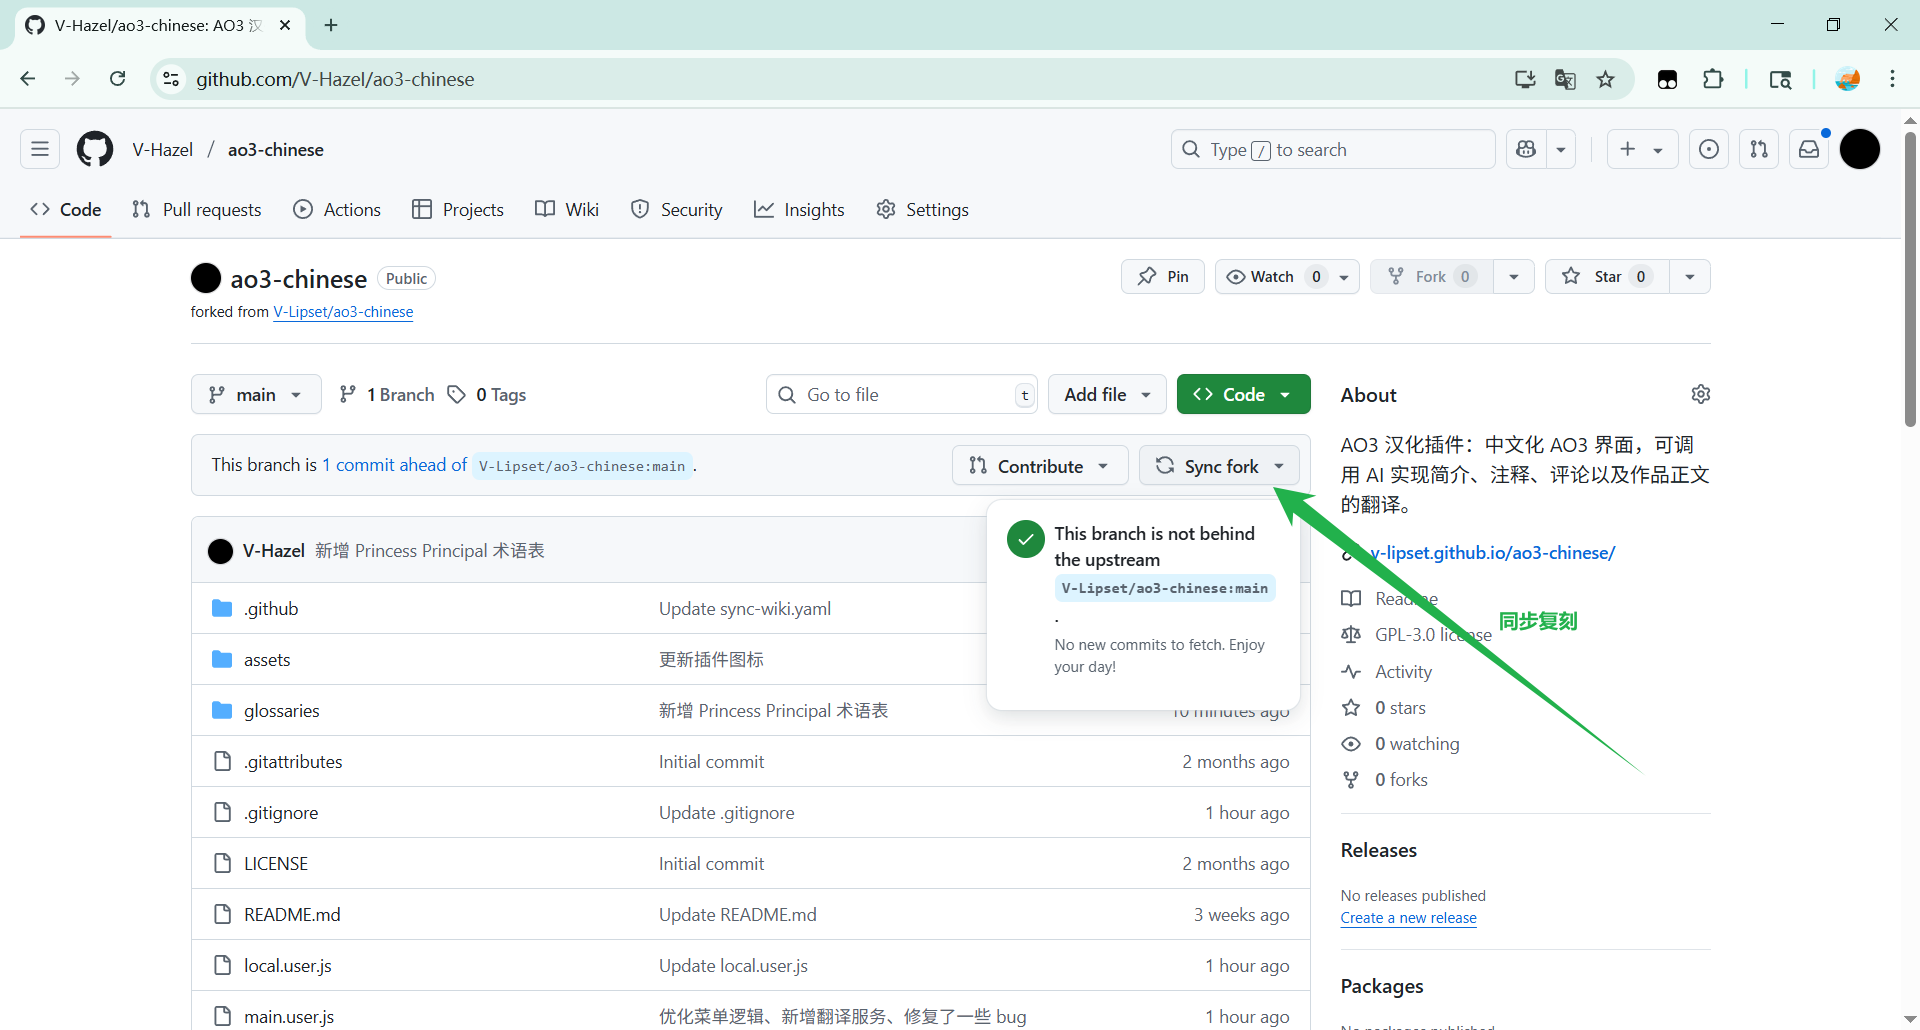Bookmark this page with star icon
Screen dimensions: 1920x1030
[1605, 80]
